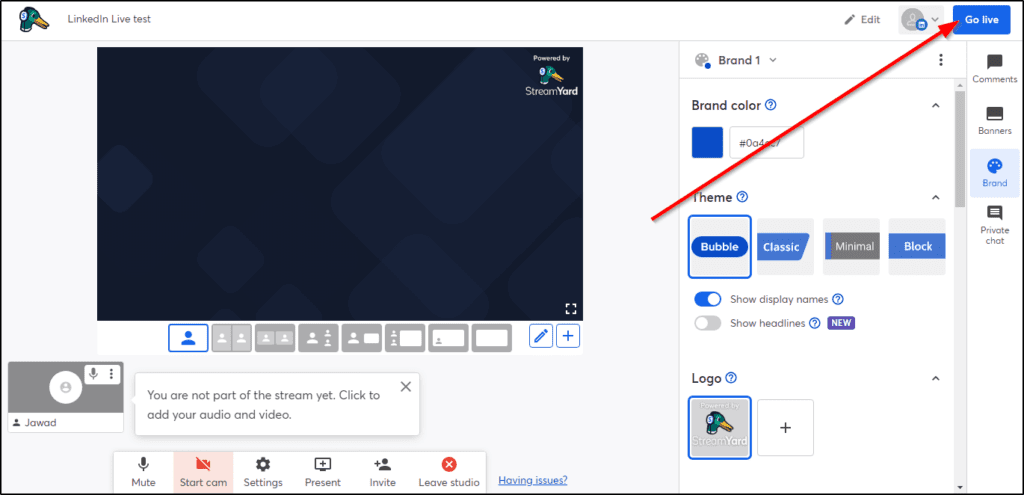Image resolution: width=1024 pixels, height=495 pixels.
Task: Click Leave studio
Action: tap(449, 472)
